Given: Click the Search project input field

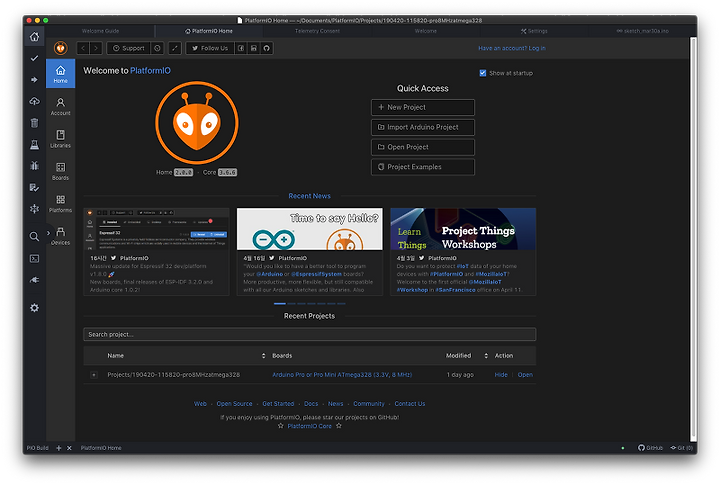Looking at the screenshot, I should tap(309, 334).
